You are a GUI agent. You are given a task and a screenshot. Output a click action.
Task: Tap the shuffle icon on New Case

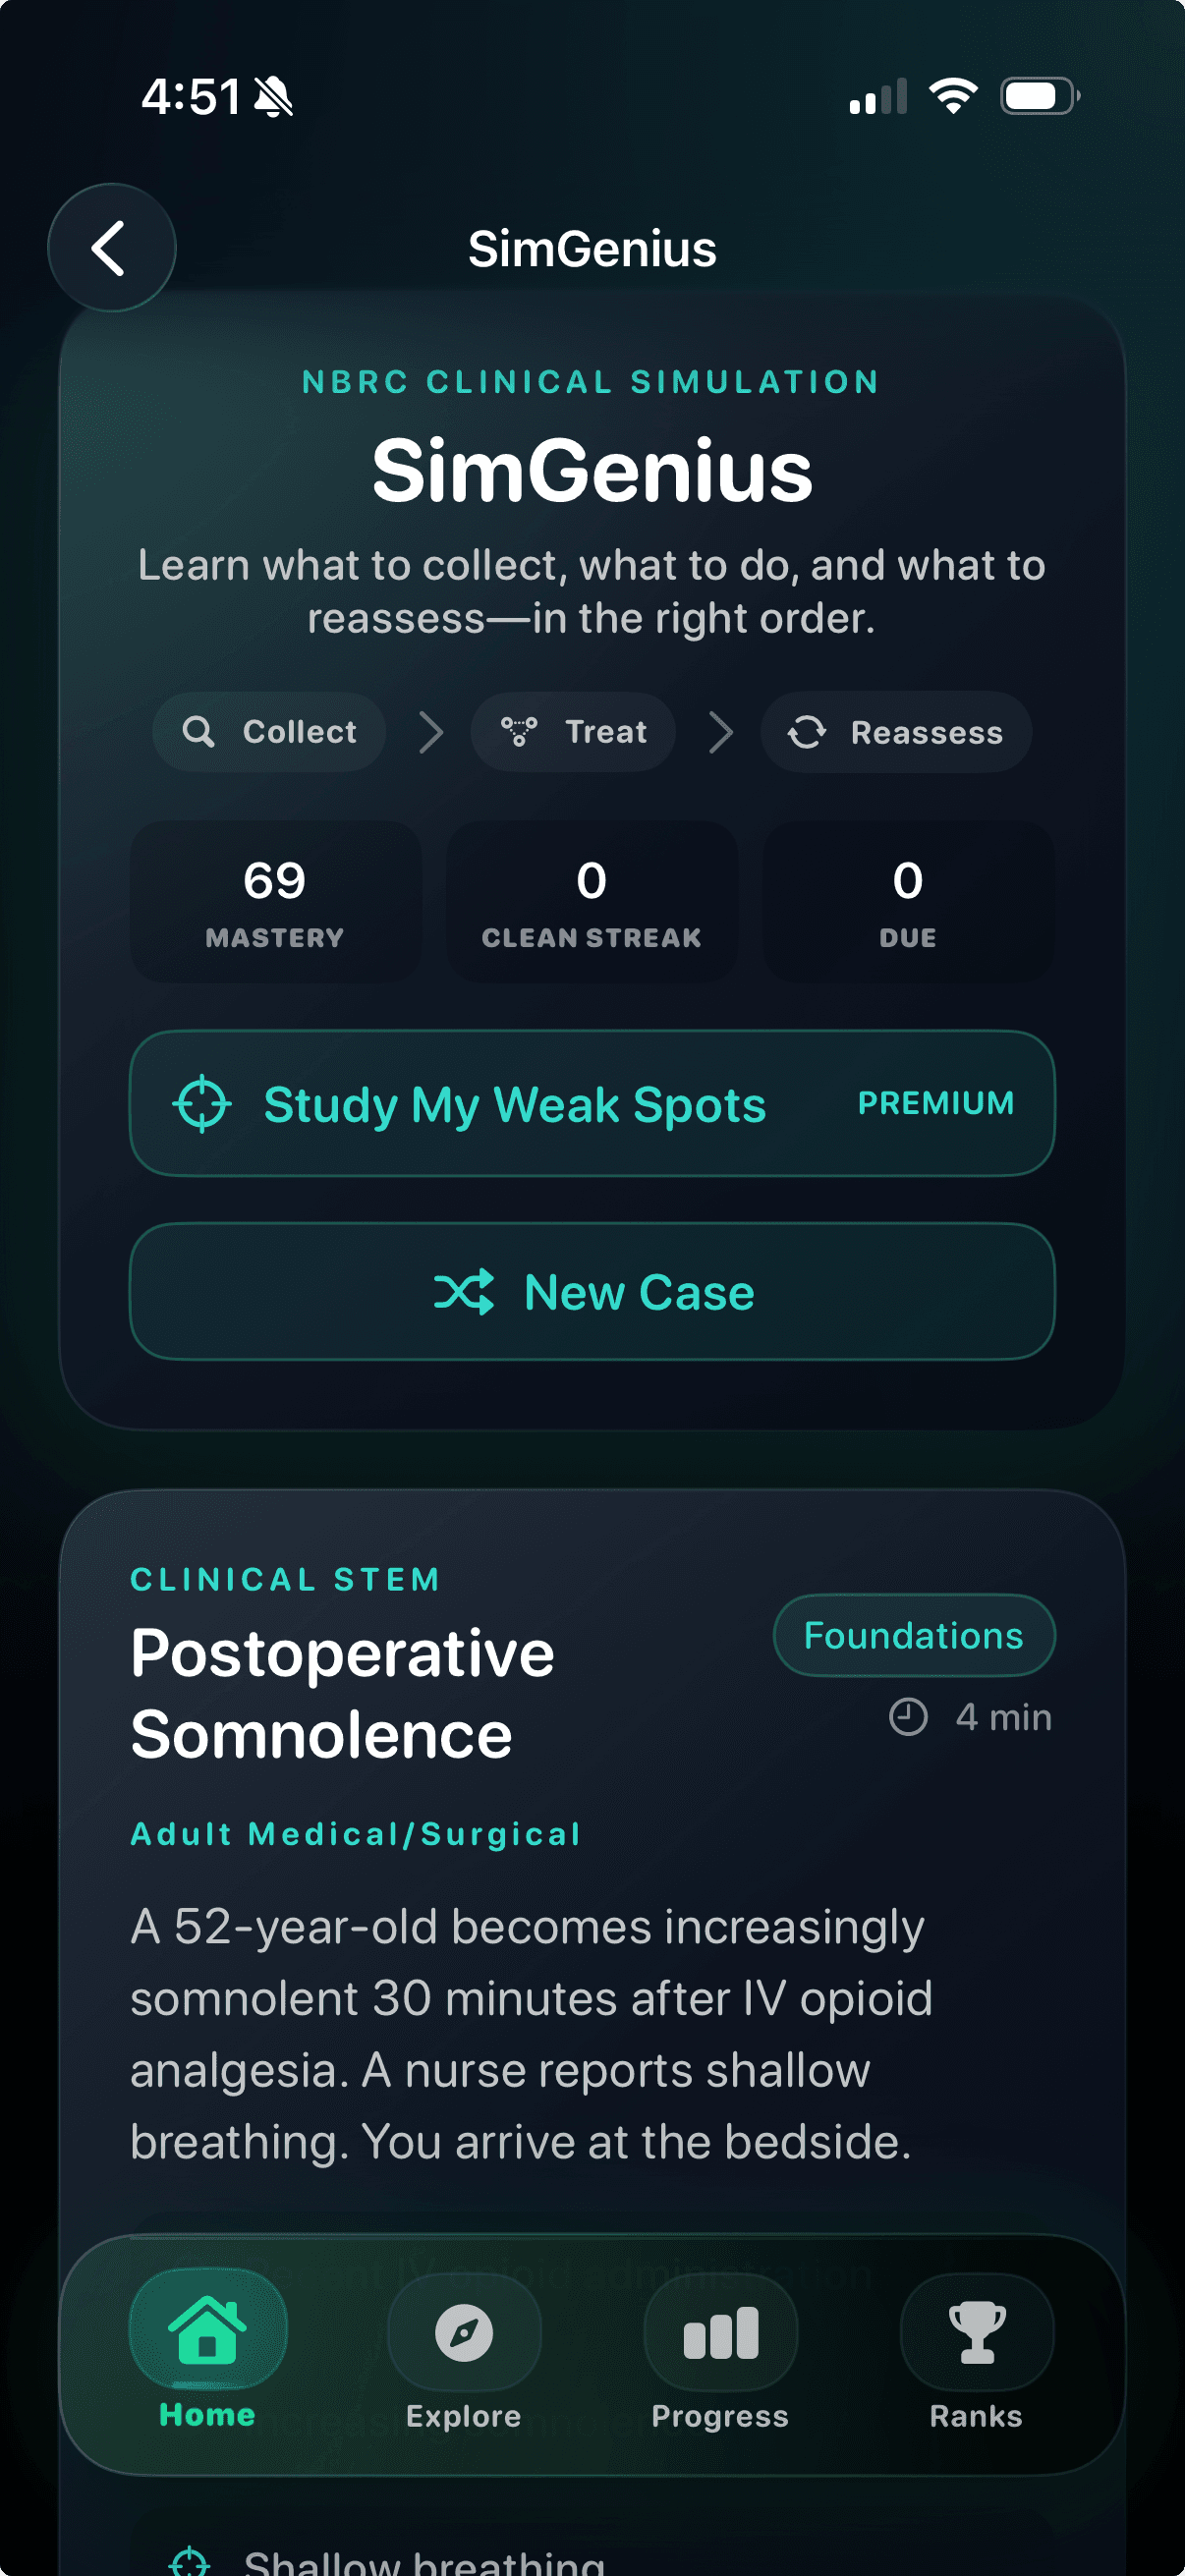[x=464, y=1292]
